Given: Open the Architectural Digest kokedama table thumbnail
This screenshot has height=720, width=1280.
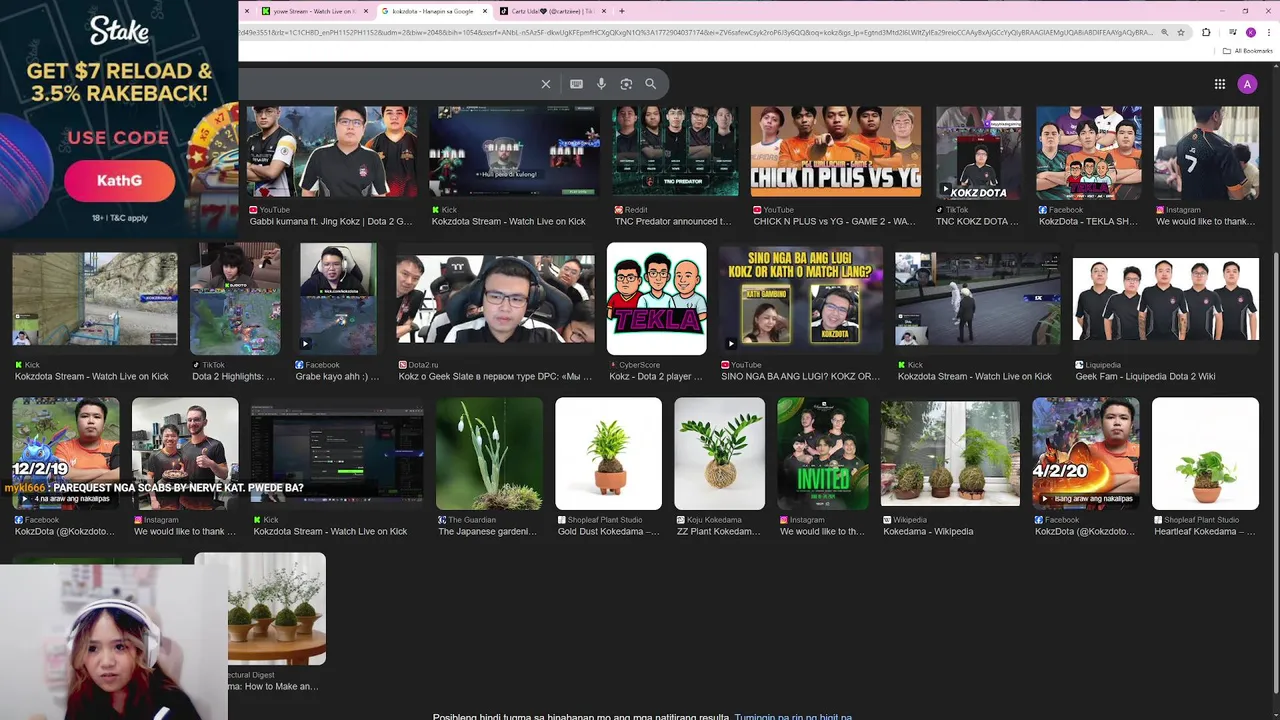Looking at the screenshot, I should pyautogui.click(x=276, y=608).
